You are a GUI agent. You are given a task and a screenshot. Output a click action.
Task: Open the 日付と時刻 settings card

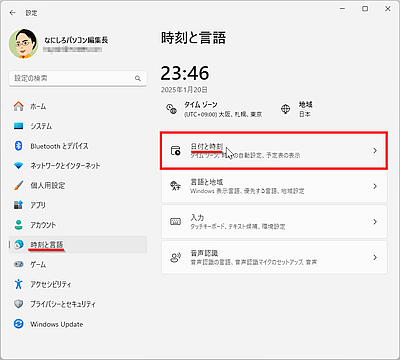click(274, 151)
